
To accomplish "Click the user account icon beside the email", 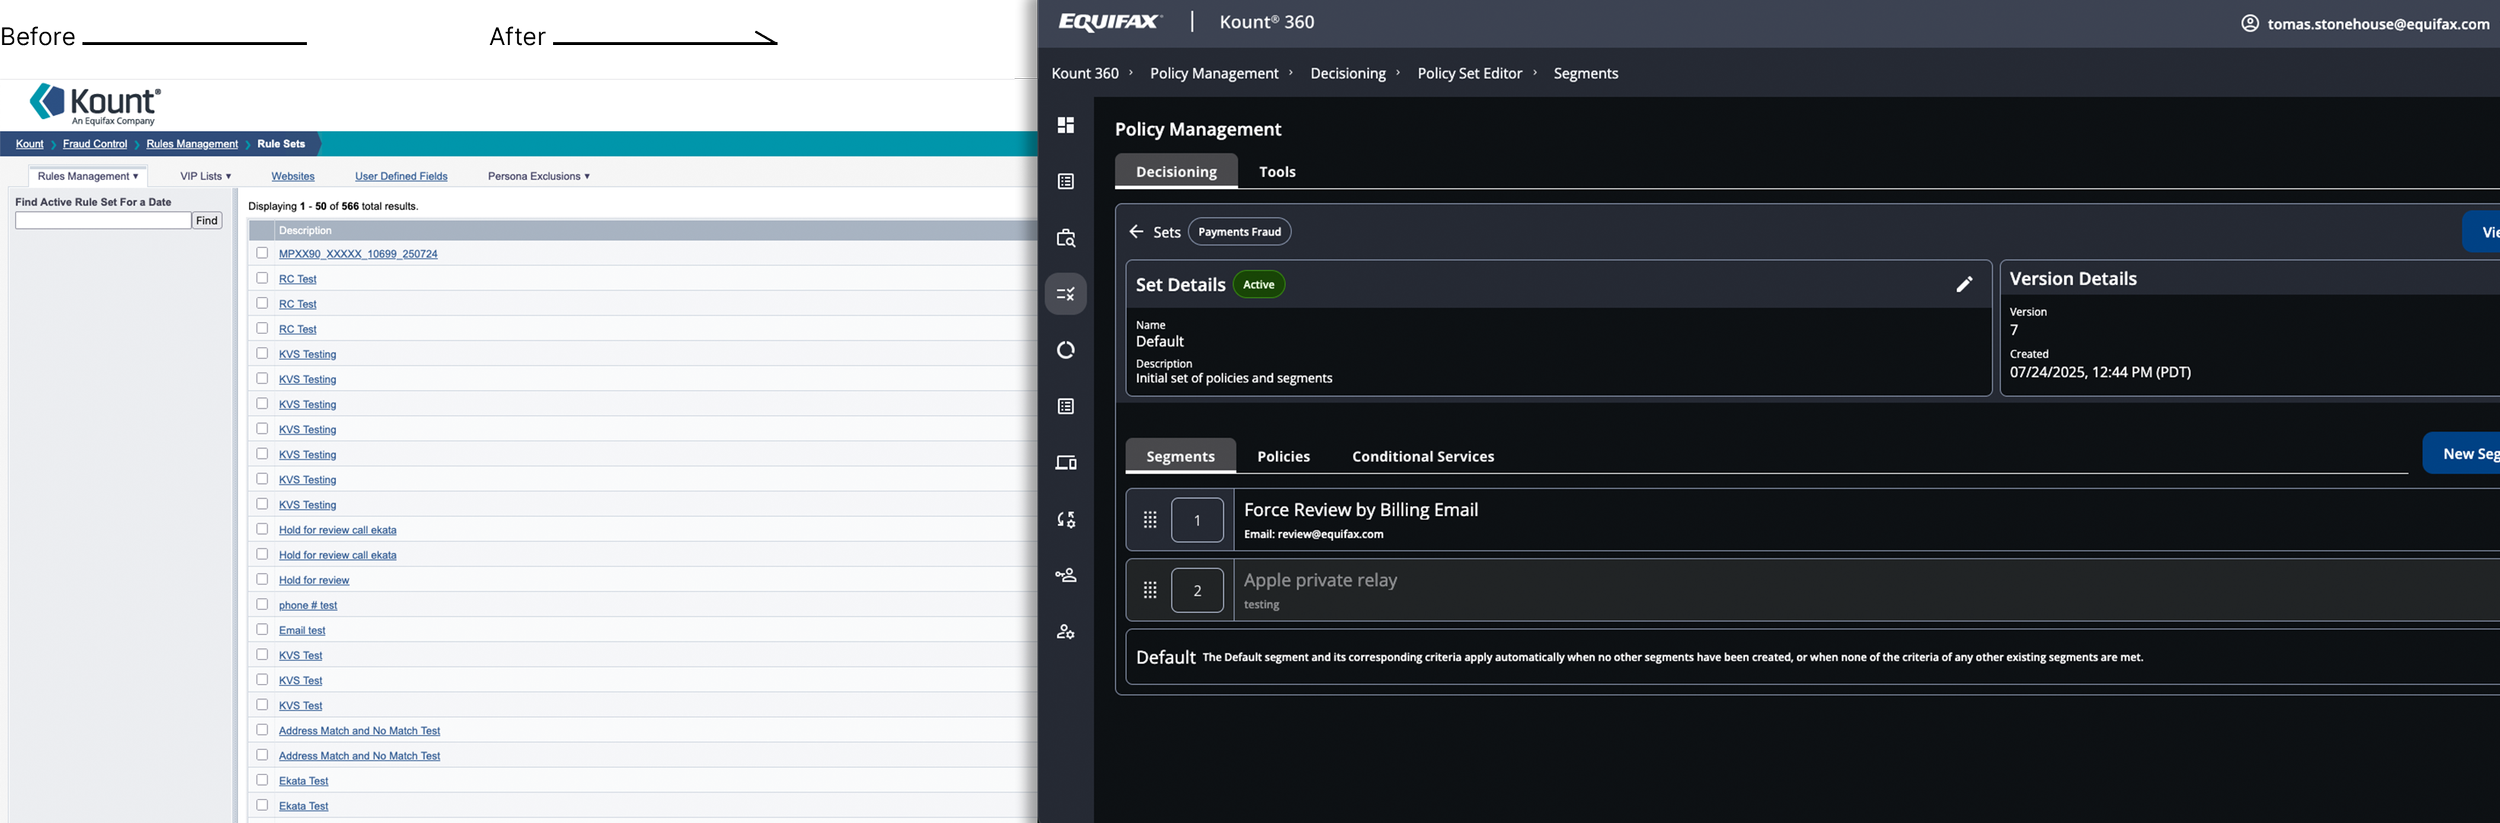I will point(2250,23).
